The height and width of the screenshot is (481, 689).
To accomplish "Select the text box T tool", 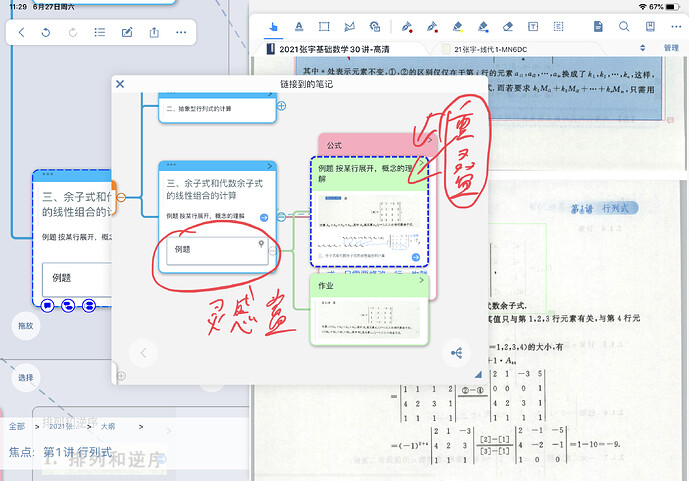I will (x=533, y=27).
